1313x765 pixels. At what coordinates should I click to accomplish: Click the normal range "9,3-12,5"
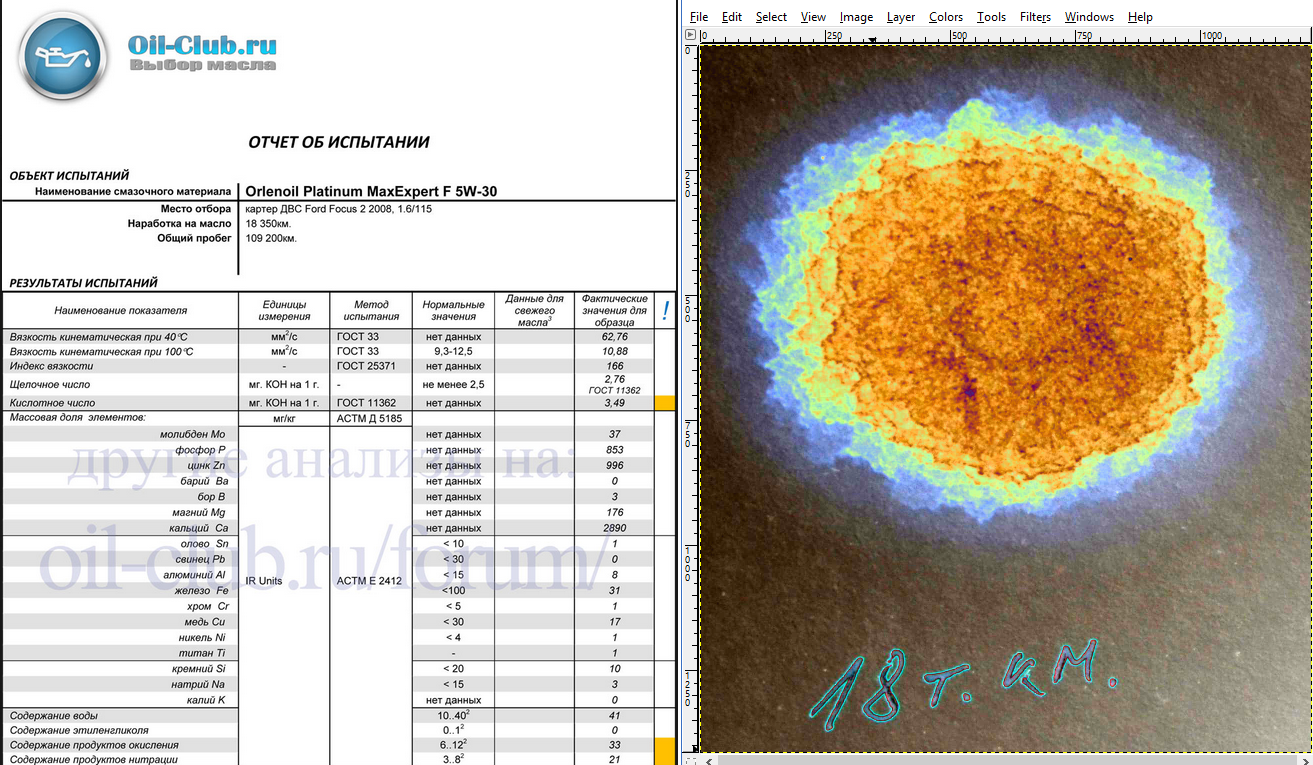[453, 352]
